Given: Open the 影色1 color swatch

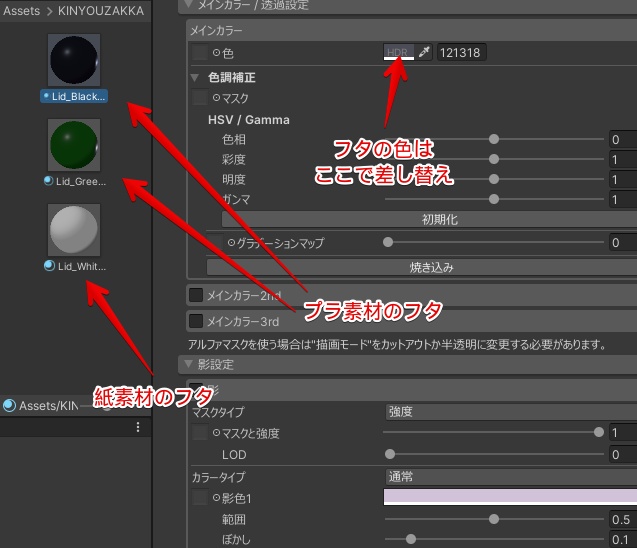Looking at the screenshot, I should click(x=510, y=497).
